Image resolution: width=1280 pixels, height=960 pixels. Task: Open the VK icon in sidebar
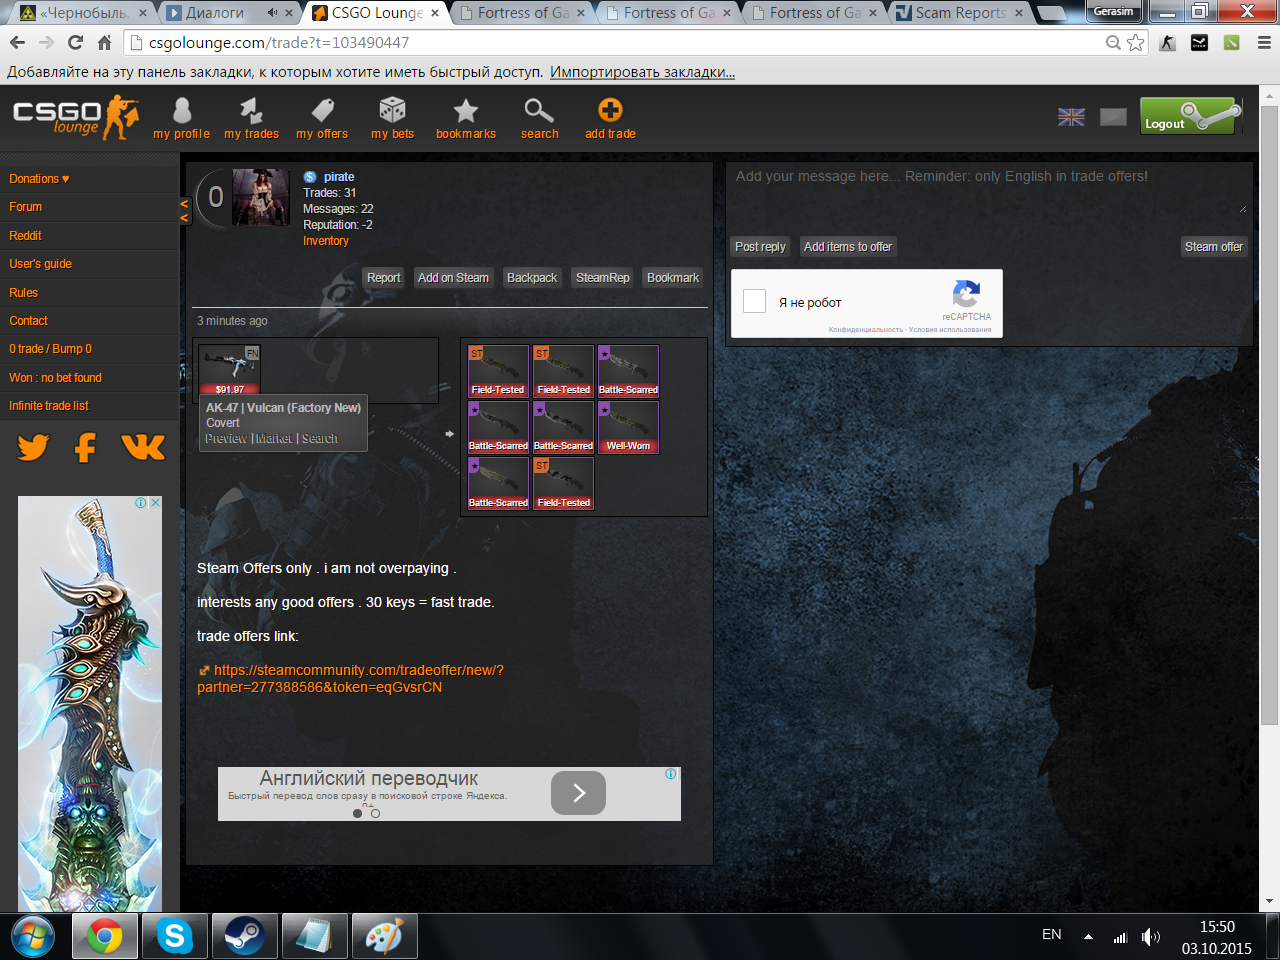[x=143, y=447]
